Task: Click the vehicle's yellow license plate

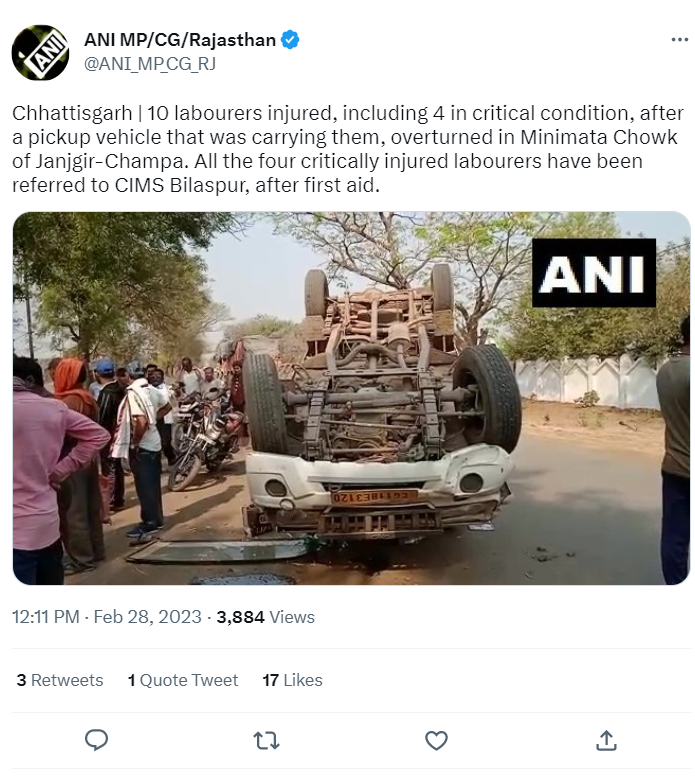Action: [374, 497]
